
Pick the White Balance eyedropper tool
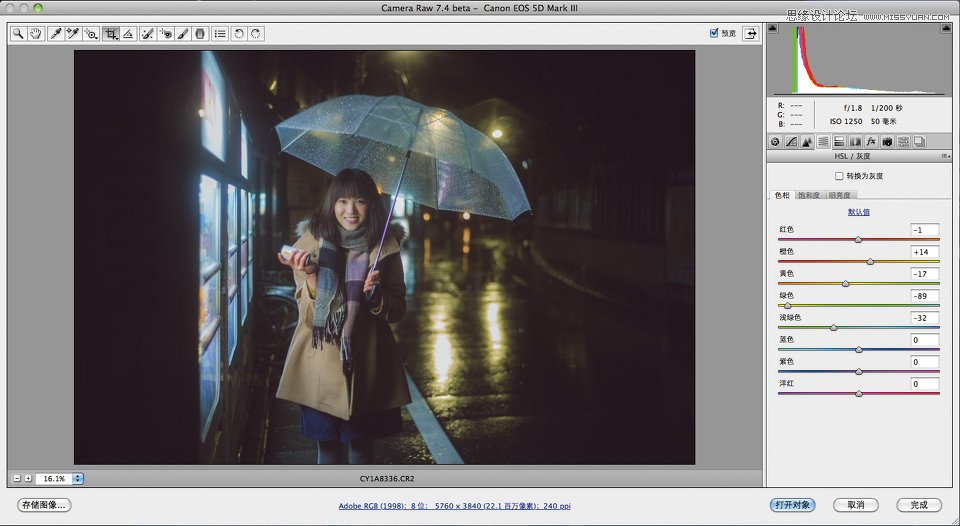[x=56, y=34]
